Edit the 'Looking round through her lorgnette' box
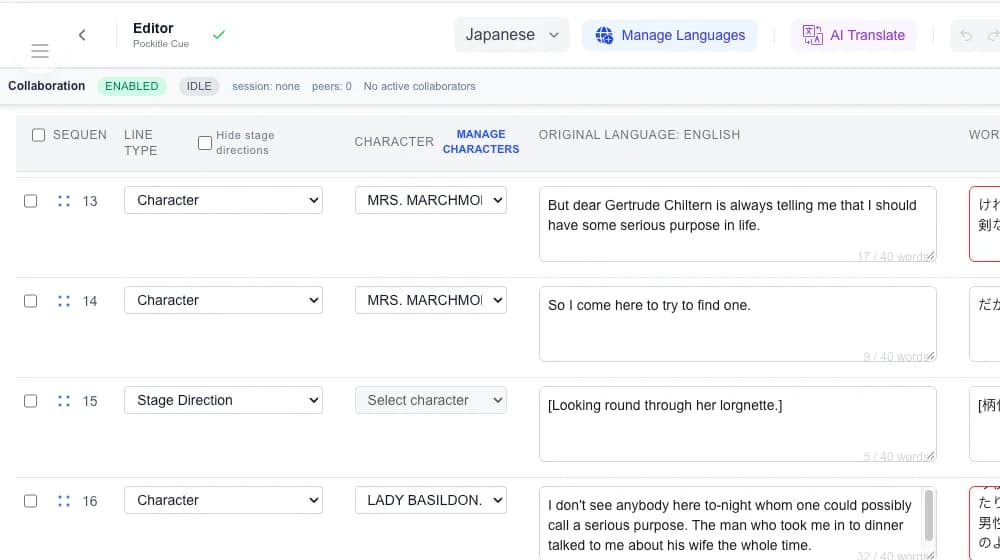The image size is (1000, 560). 738,424
